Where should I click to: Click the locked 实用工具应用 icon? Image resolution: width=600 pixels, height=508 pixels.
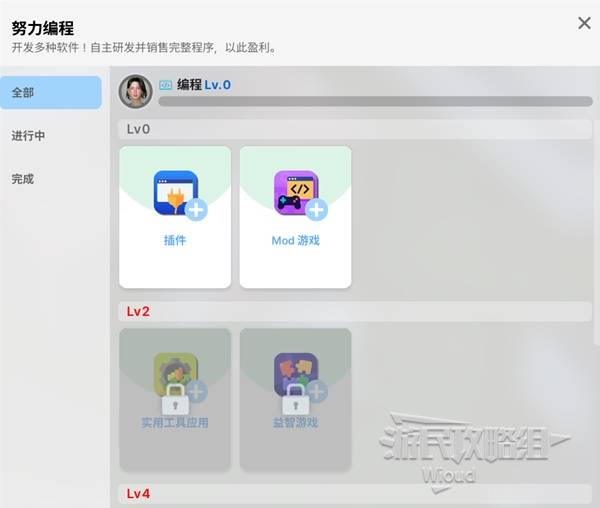point(176,375)
